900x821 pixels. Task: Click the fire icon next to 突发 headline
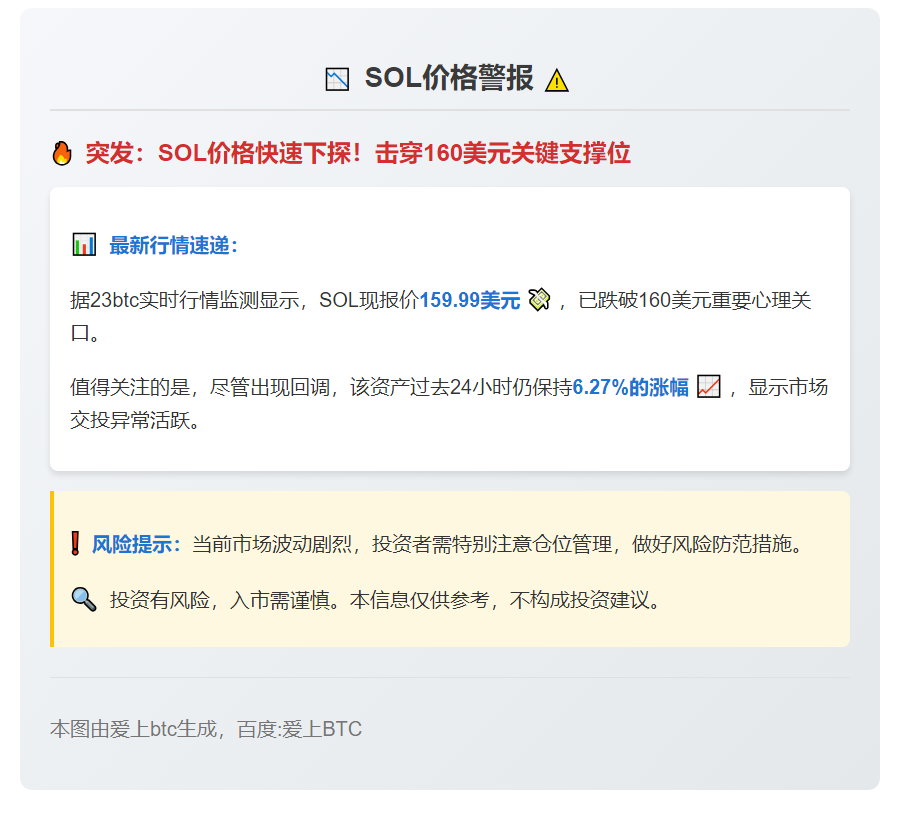coord(62,153)
